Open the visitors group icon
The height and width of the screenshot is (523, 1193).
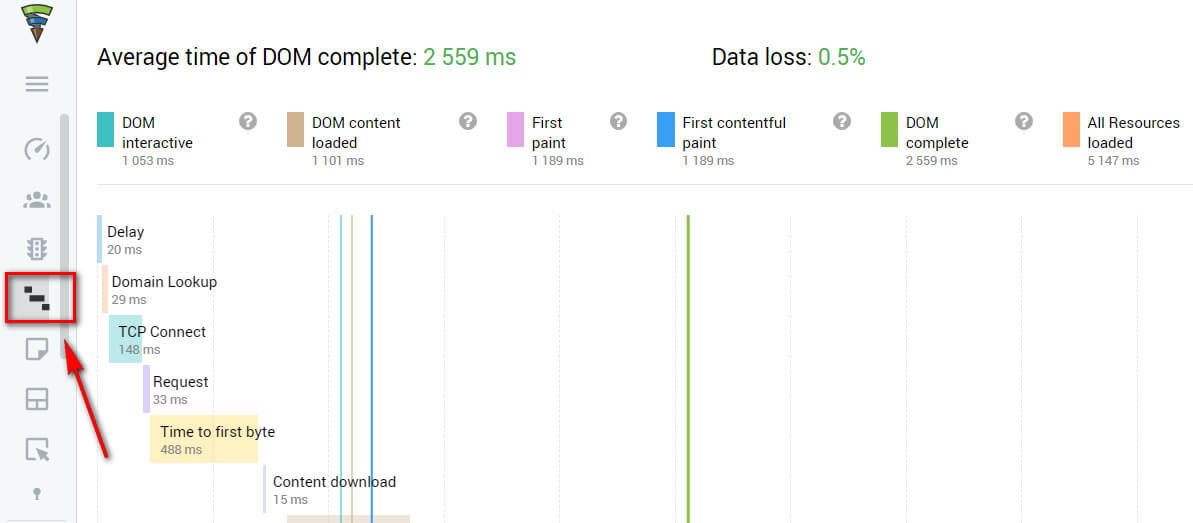point(37,200)
